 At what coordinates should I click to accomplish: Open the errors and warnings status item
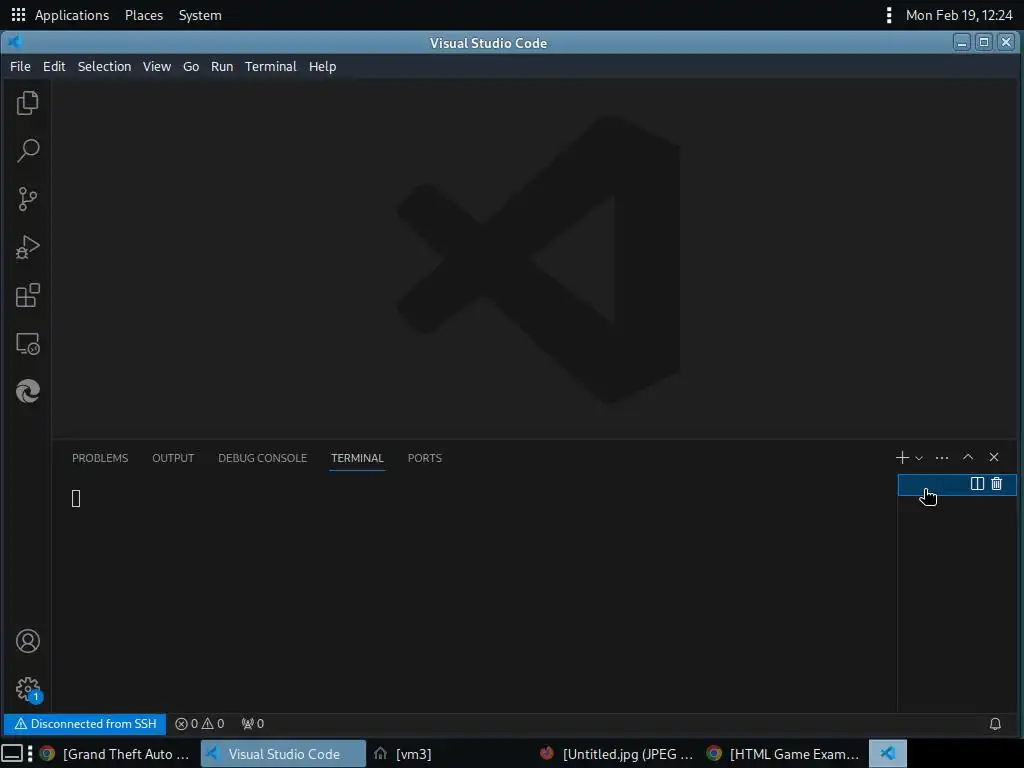click(200, 724)
